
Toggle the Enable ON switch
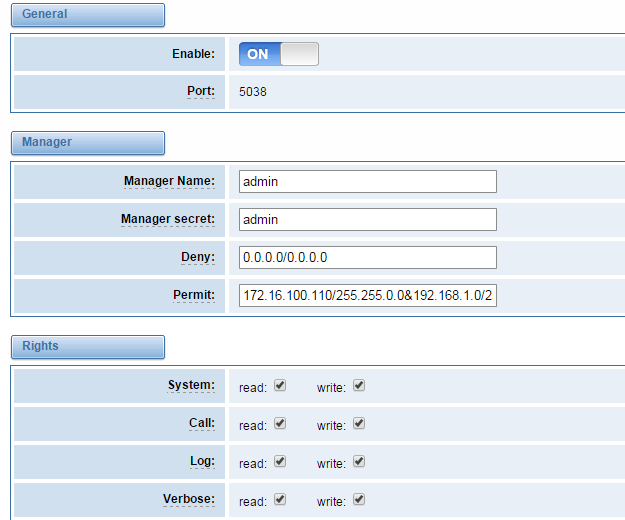279,54
